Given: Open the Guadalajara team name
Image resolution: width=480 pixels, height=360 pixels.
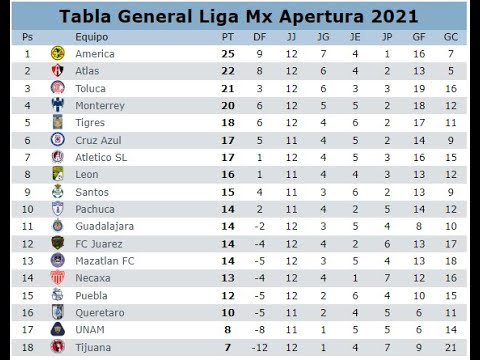Looking at the screenshot, I should pos(105,226).
